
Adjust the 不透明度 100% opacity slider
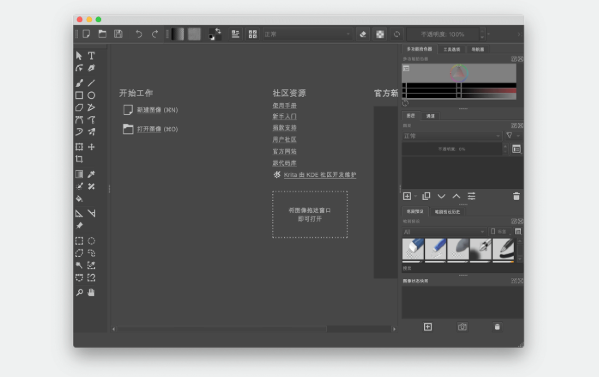click(443, 34)
